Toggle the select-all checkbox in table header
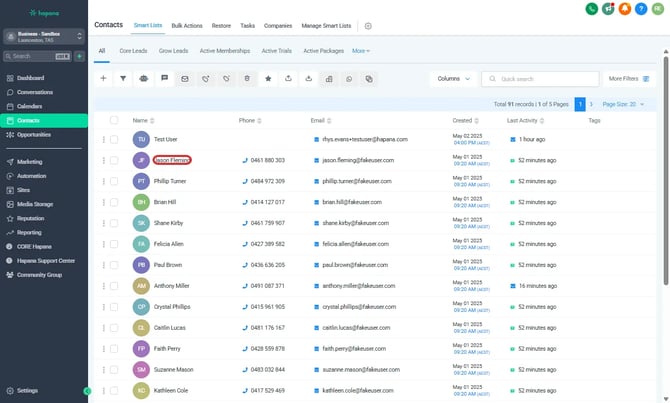 click(x=114, y=120)
